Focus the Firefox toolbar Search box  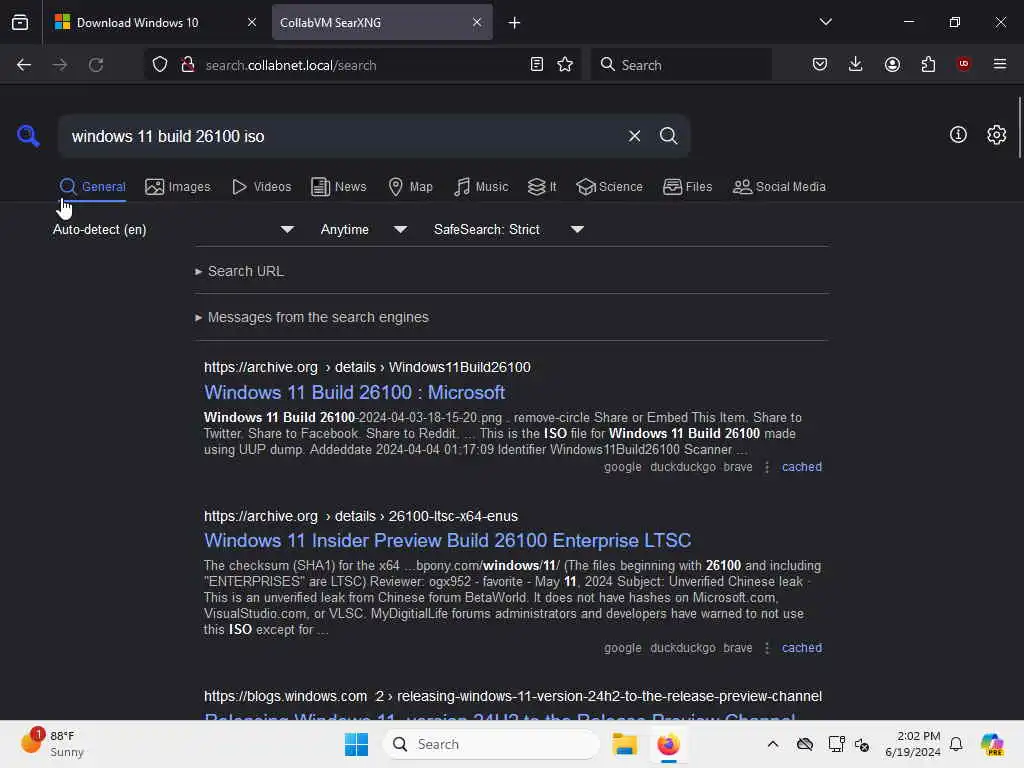(x=681, y=65)
